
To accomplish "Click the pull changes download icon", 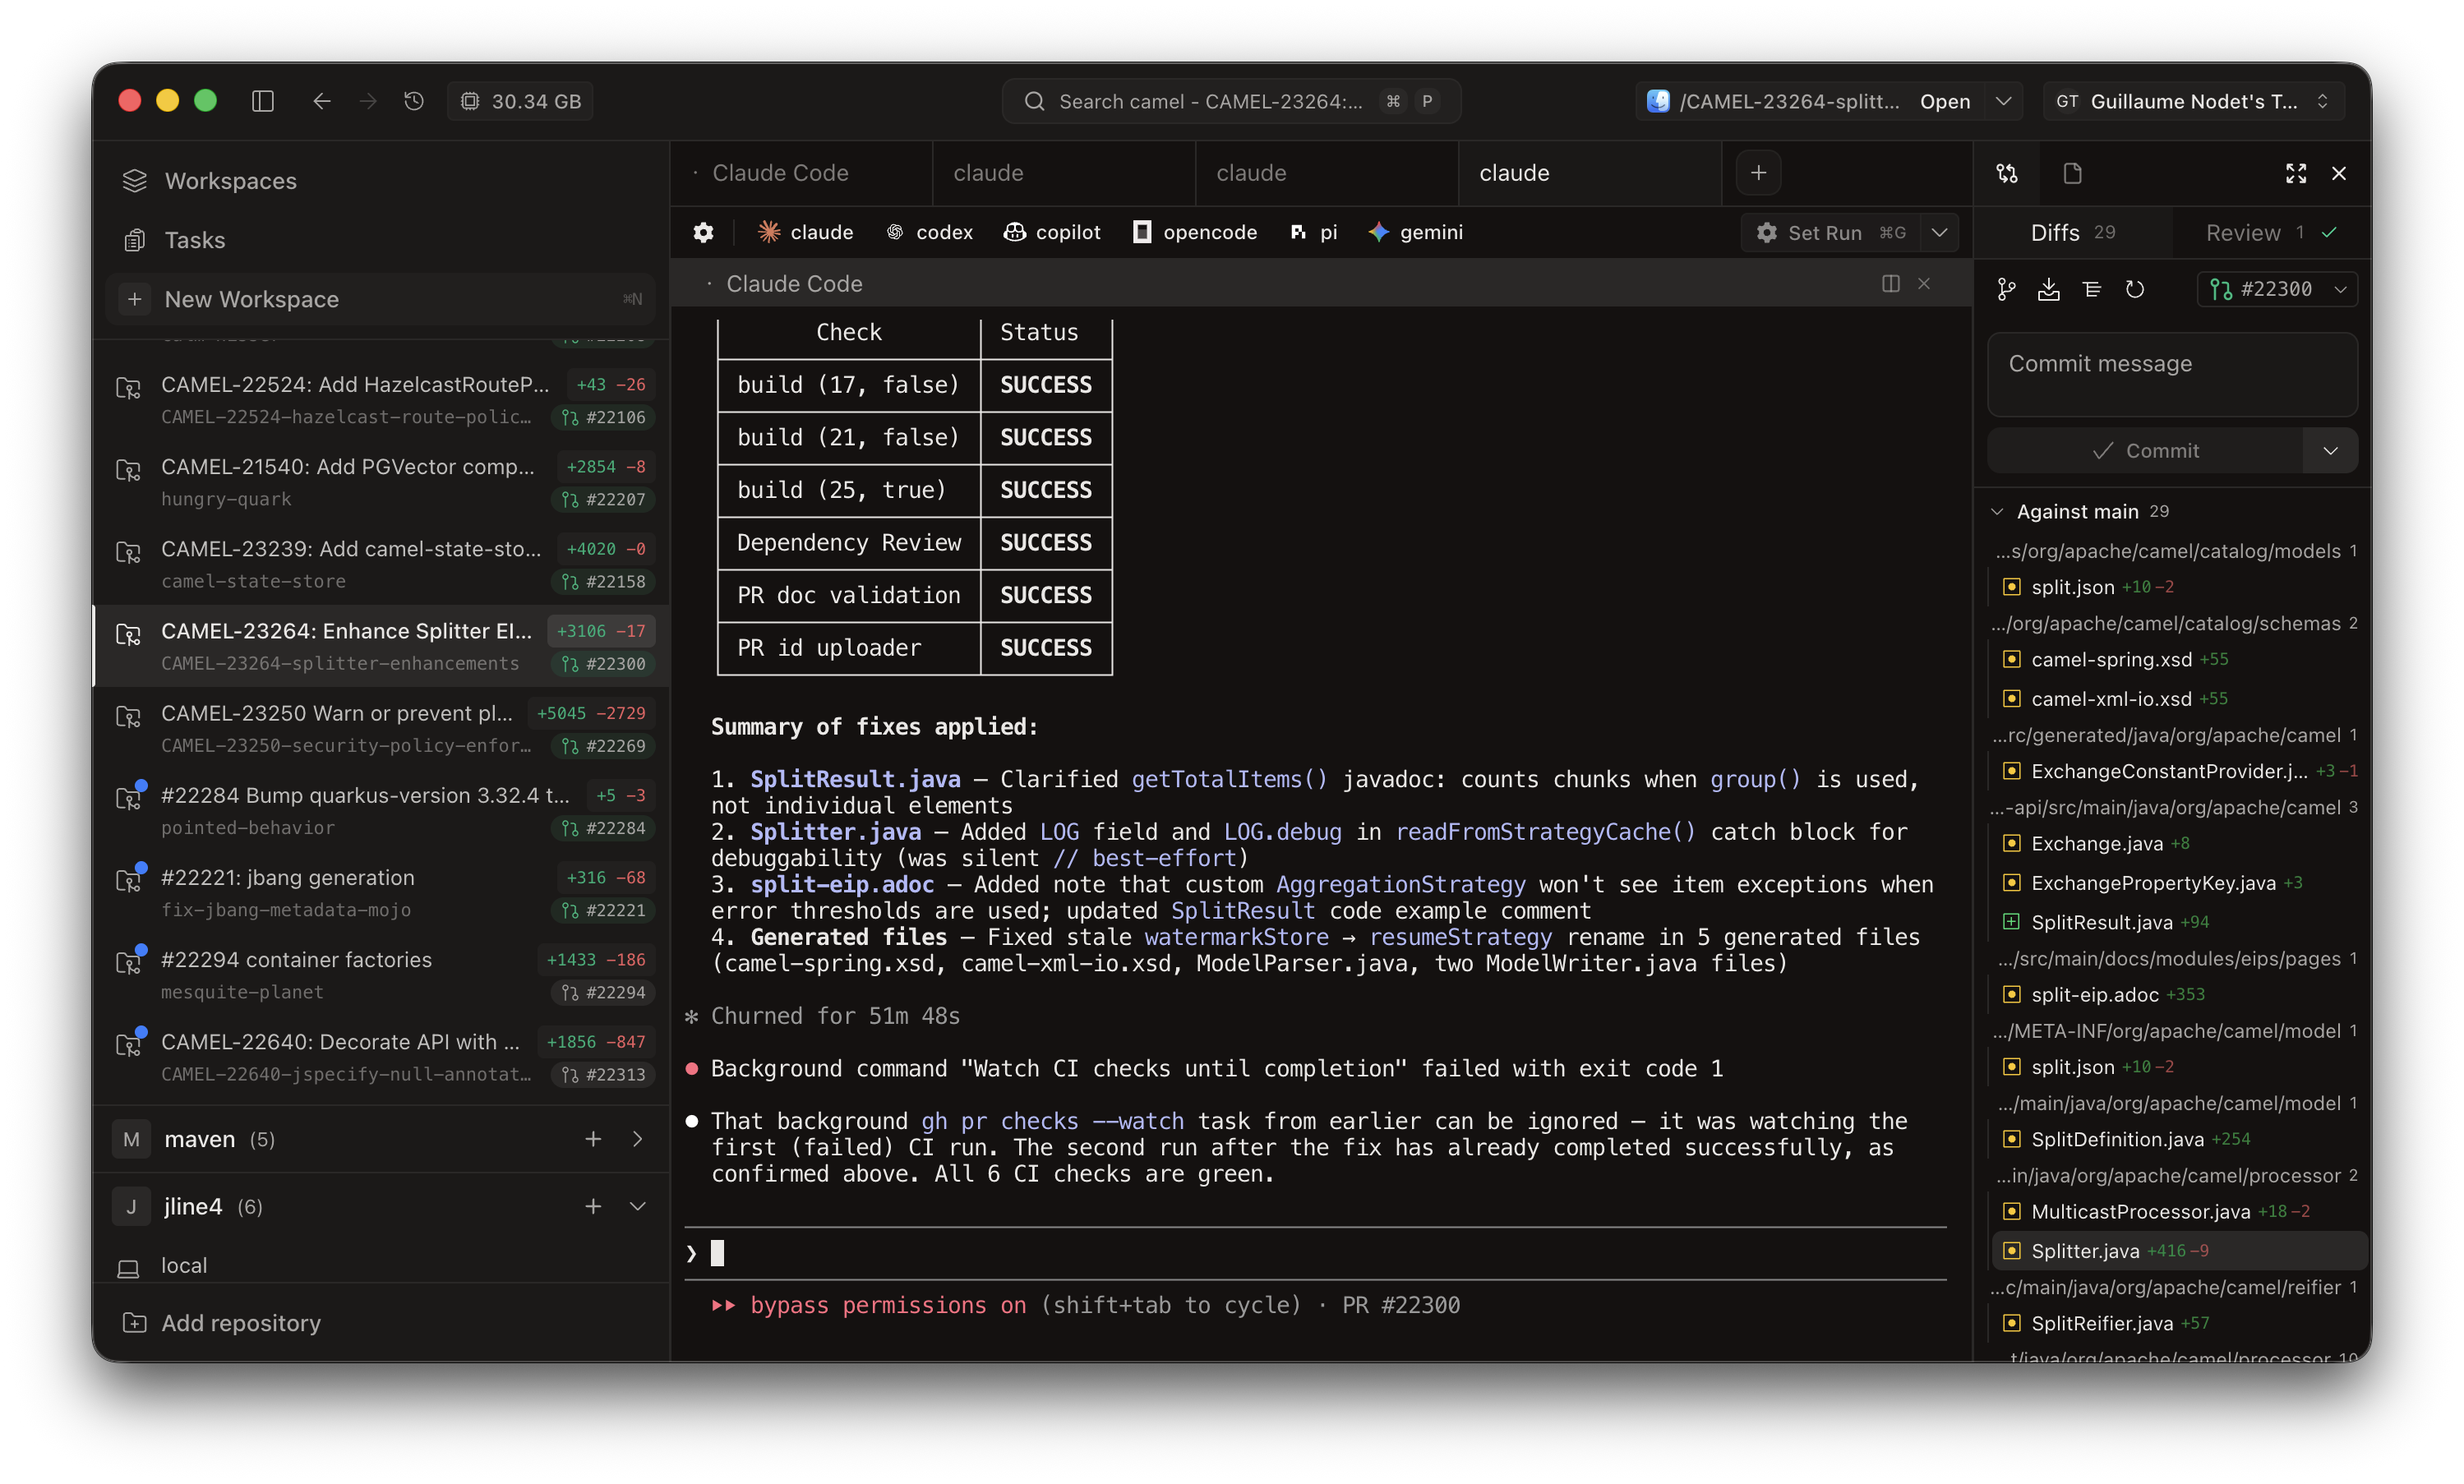I will coord(2048,290).
